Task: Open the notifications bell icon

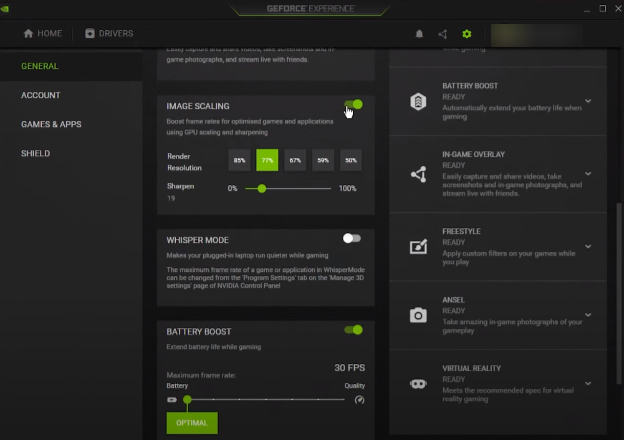Action: click(419, 34)
